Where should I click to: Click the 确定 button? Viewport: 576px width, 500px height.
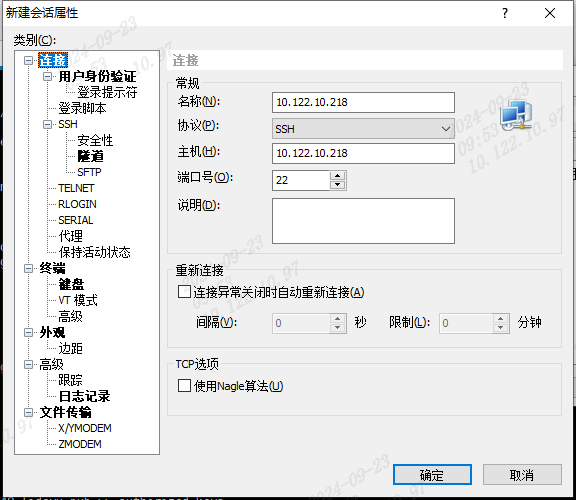pyautogui.click(x=432, y=475)
